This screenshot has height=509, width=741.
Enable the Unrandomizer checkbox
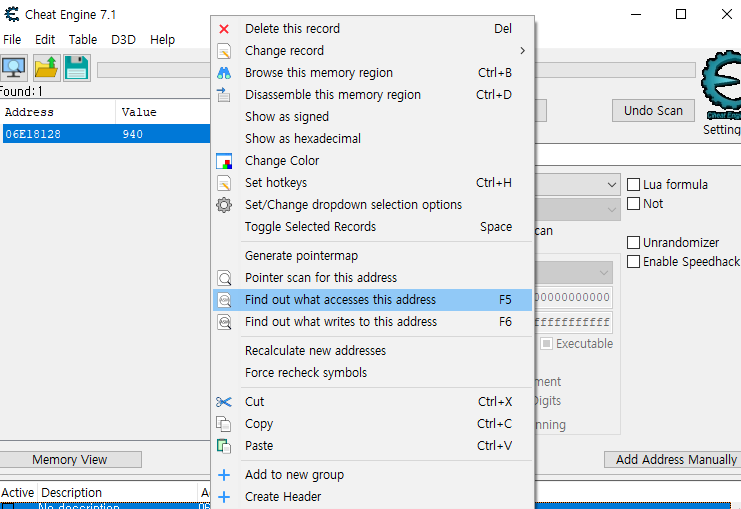point(633,242)
